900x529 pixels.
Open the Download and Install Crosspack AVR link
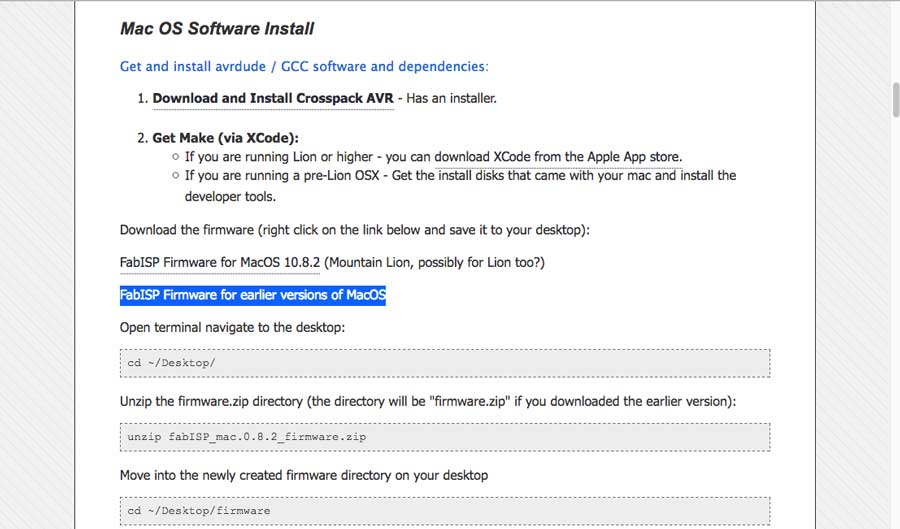[272, 98]
